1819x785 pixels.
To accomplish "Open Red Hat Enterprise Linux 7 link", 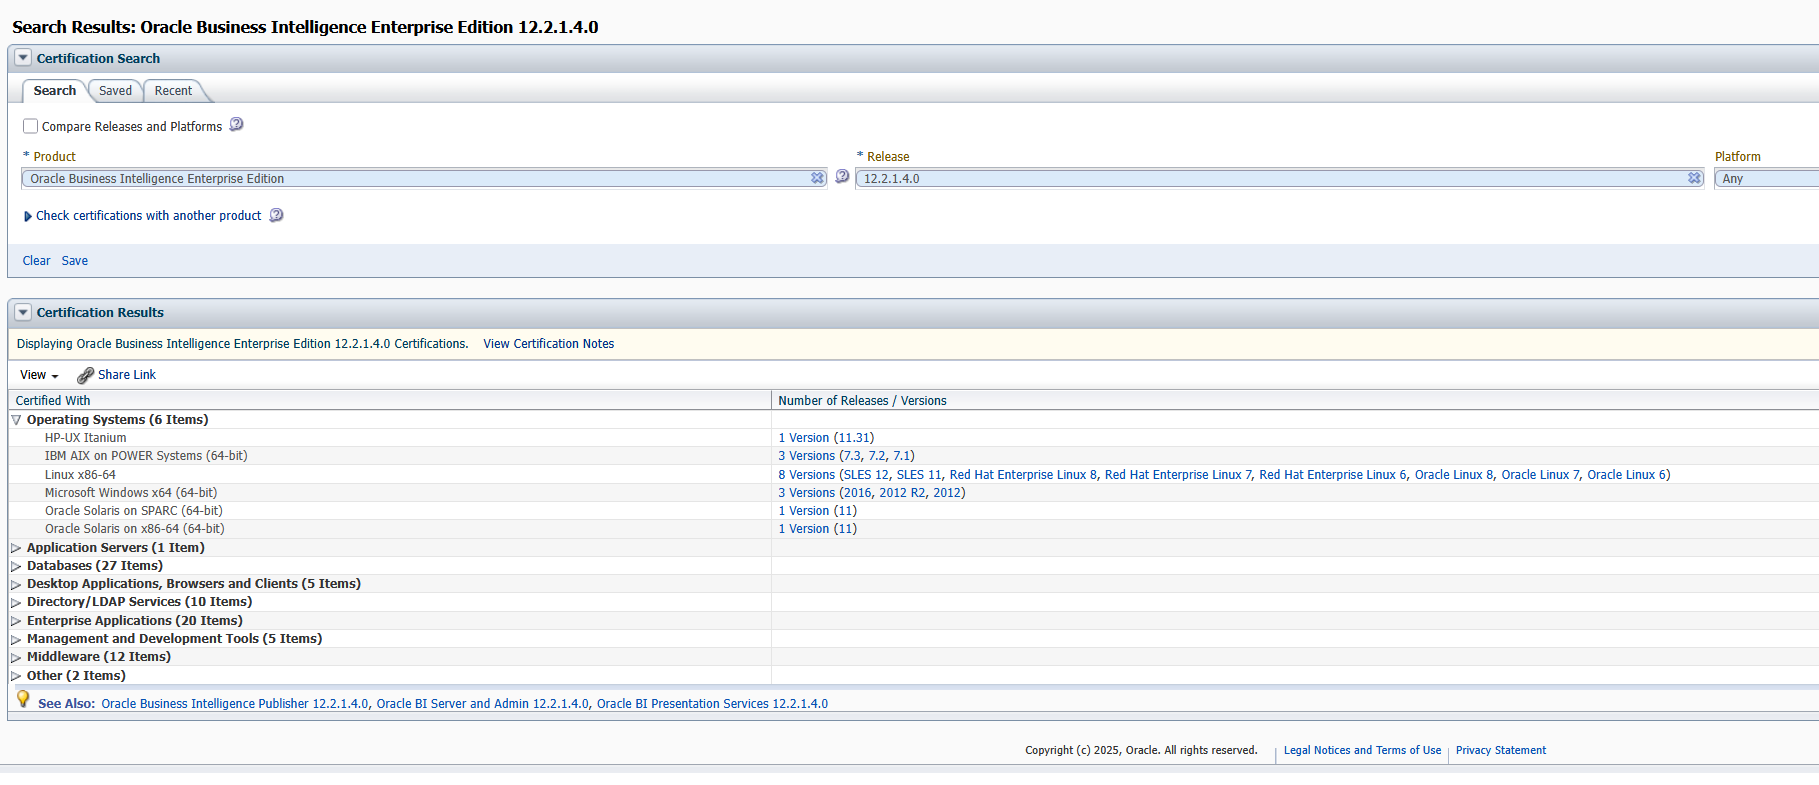I will click(1178, 475).
